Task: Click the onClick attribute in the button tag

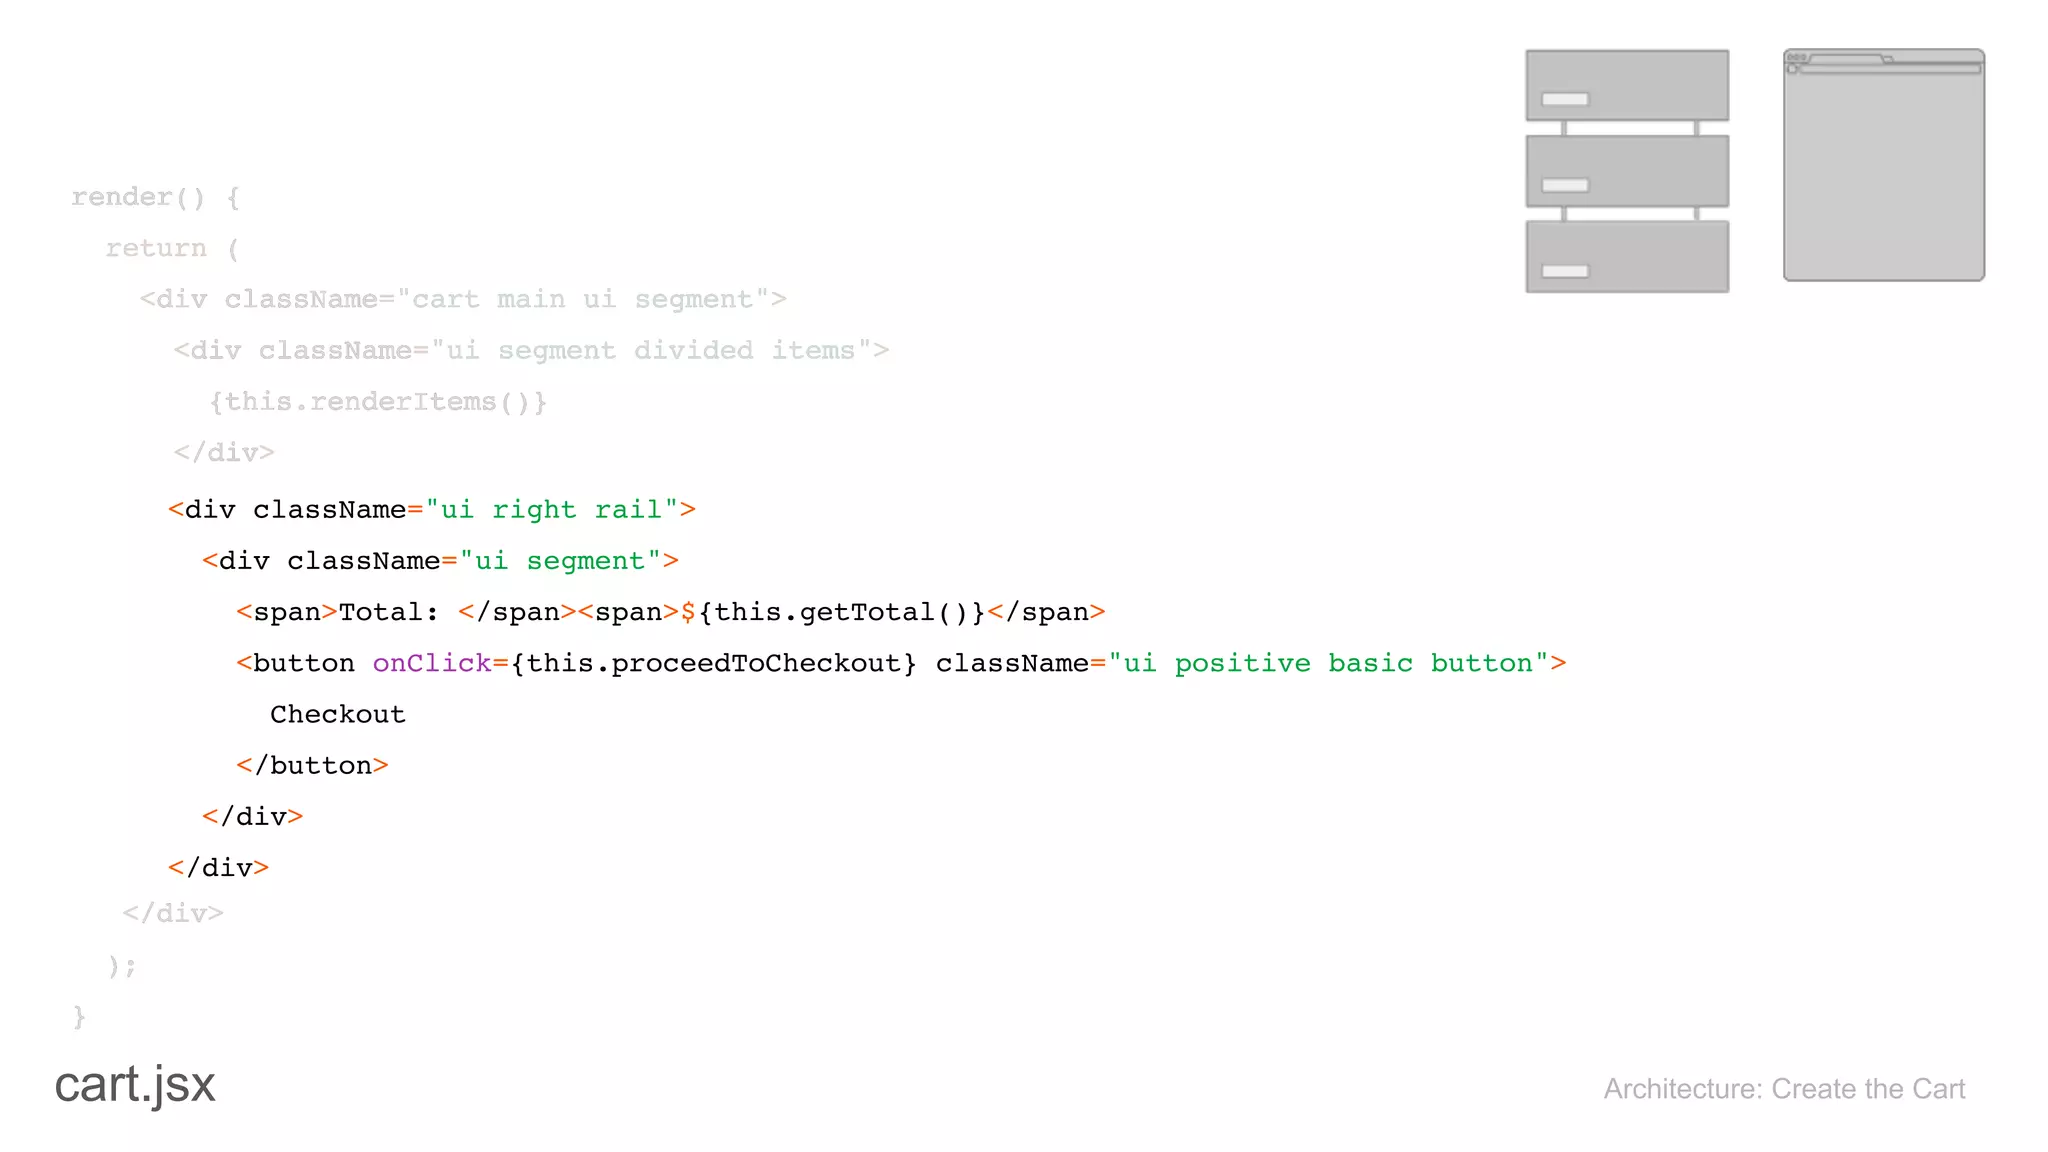Action: [432, 663]
